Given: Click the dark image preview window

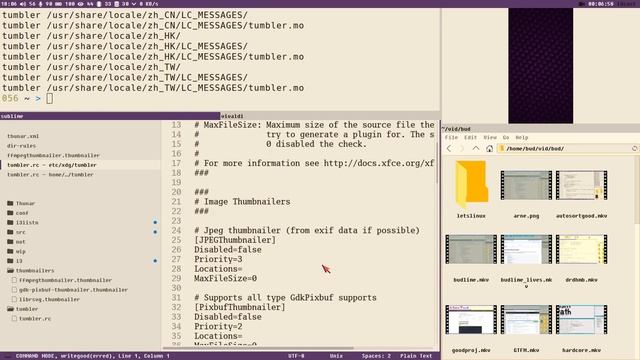Looking at the screenshot, I should (540, 66).
